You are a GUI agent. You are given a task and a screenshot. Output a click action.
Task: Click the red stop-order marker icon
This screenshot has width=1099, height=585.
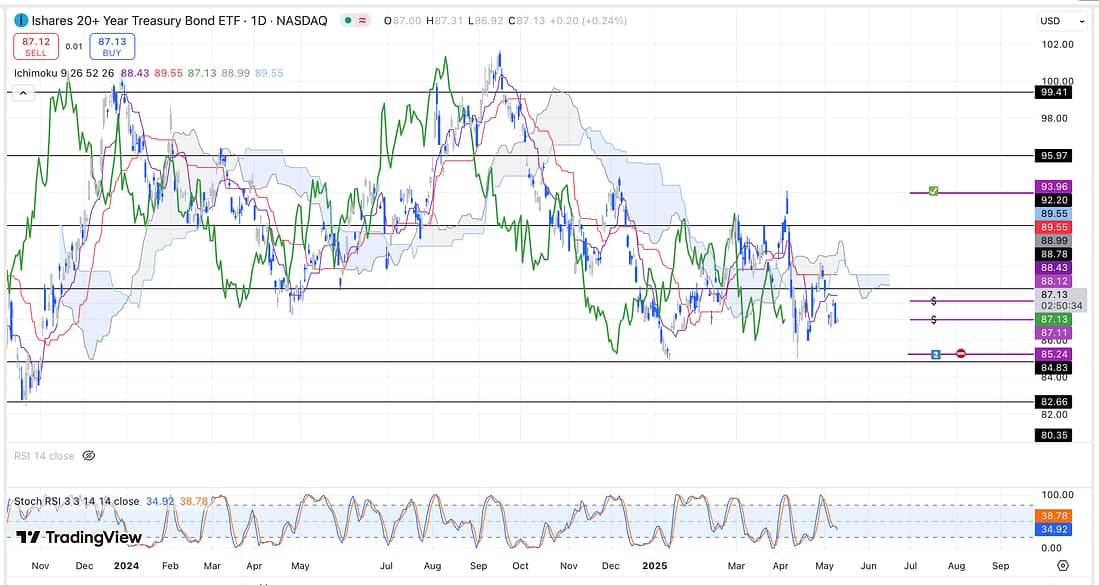pyautogui.click(x=961, y=354)
